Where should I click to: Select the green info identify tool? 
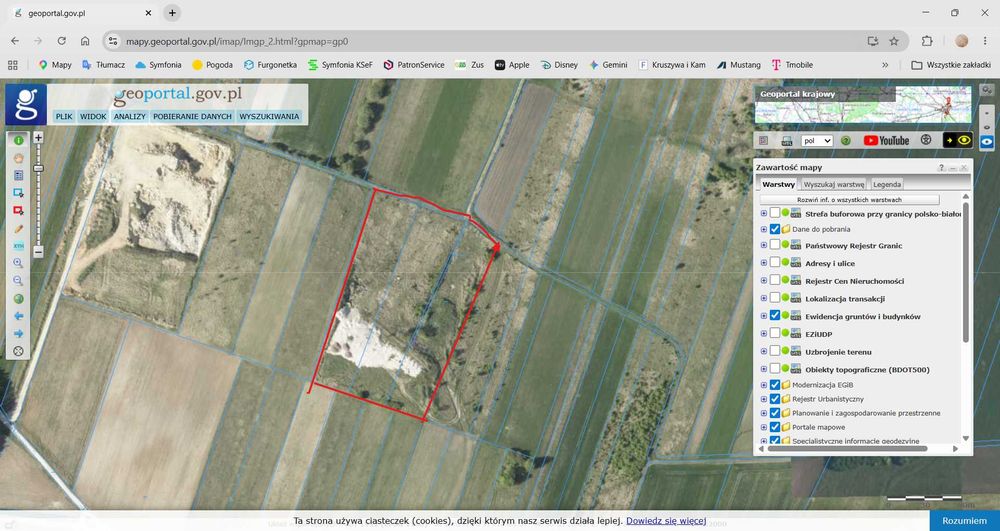click(18, 140)
